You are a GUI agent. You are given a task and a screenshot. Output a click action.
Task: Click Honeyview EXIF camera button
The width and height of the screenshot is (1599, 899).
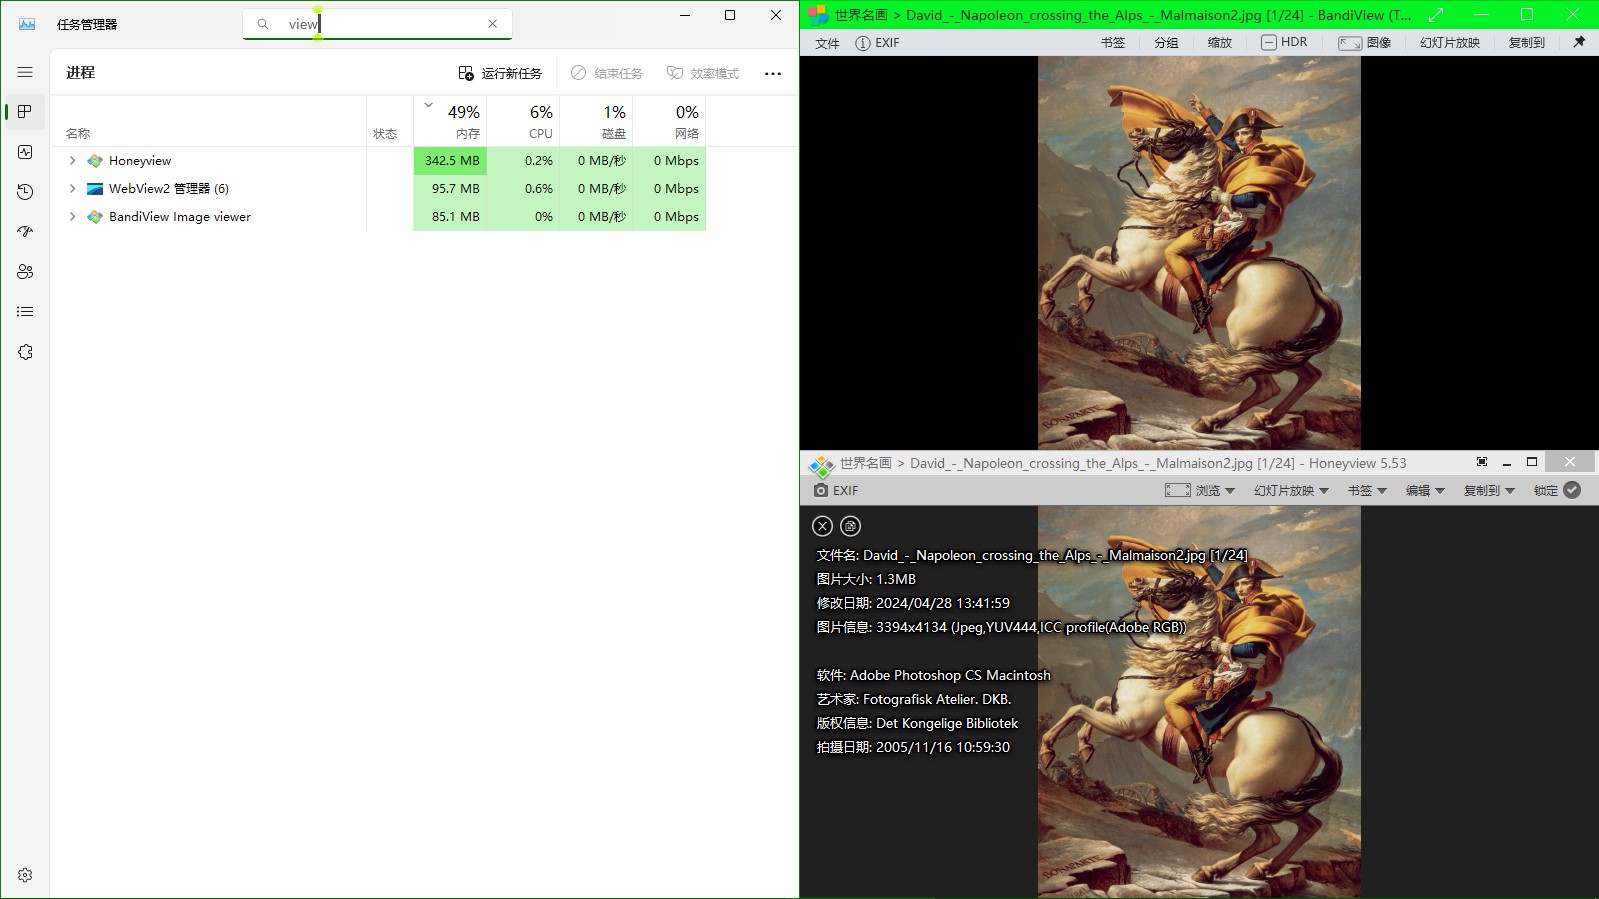coord(836,491)
